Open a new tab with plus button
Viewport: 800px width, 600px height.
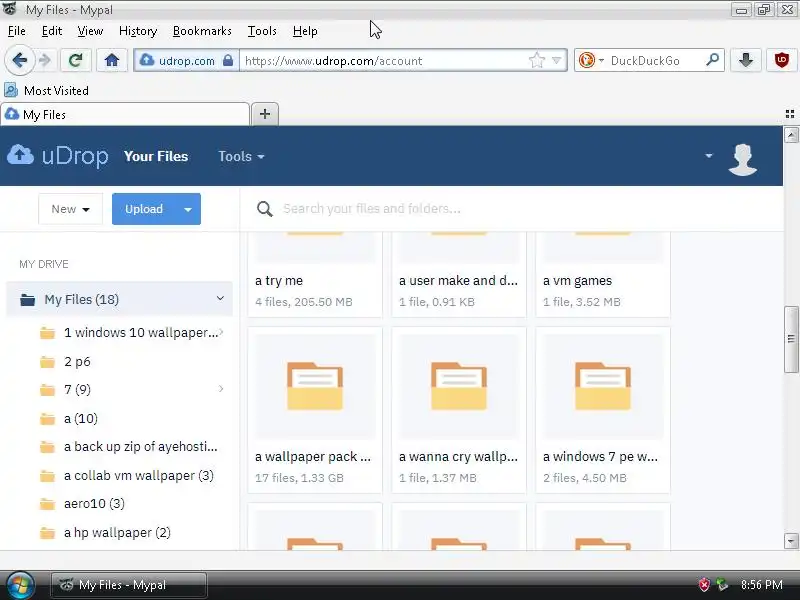coord(265,114)
